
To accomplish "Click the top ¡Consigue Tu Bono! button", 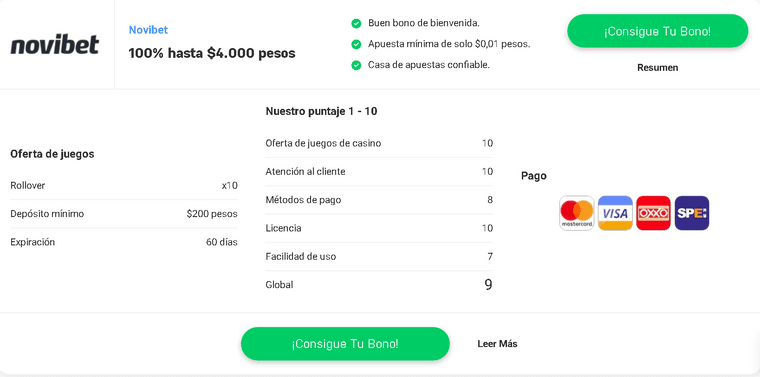I will pos(658,31).
